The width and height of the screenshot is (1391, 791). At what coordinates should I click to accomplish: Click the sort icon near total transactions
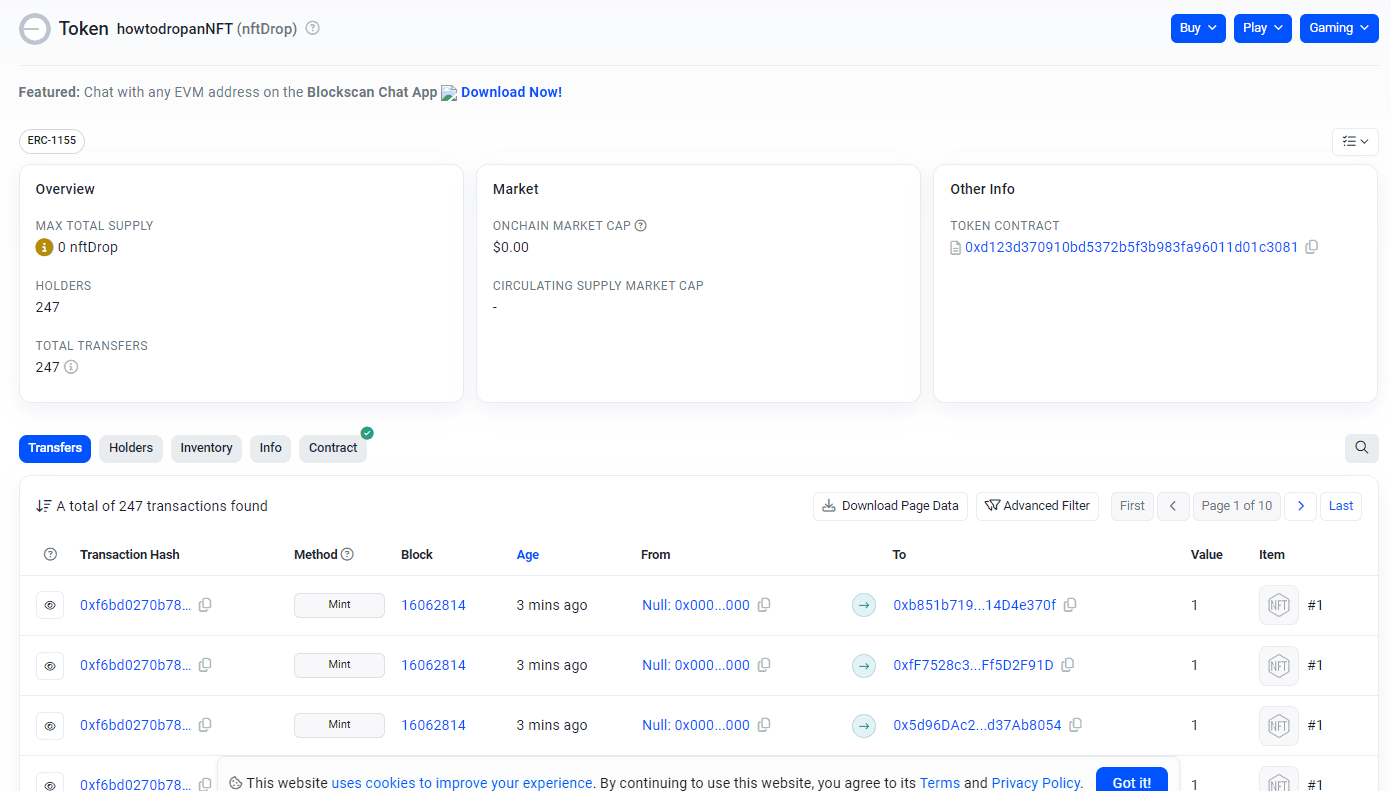[x=44, y=506]
